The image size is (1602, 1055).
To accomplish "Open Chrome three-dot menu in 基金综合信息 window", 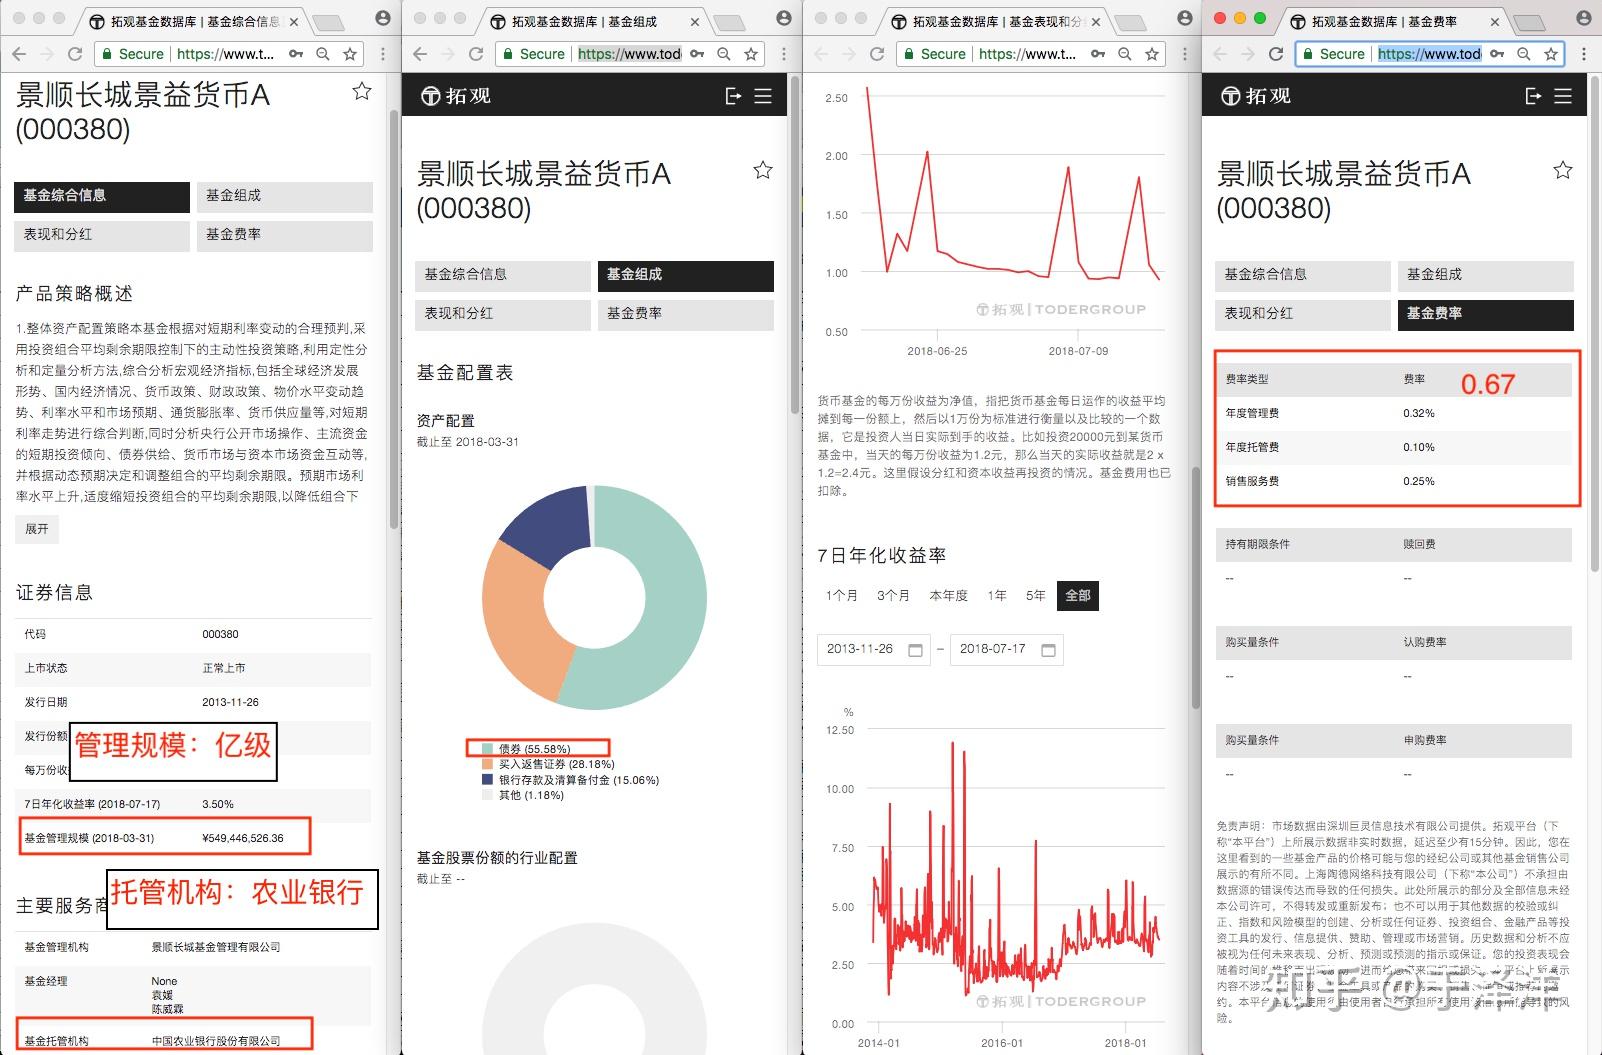I will pos(384,54).
